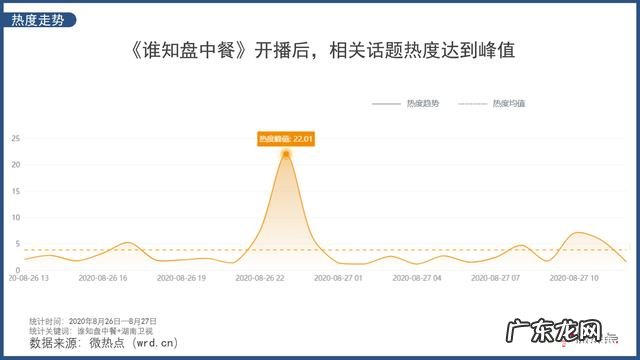Click y-axis value 25
Viewport: 640px width, 360px height.
[x=16, y=138]
